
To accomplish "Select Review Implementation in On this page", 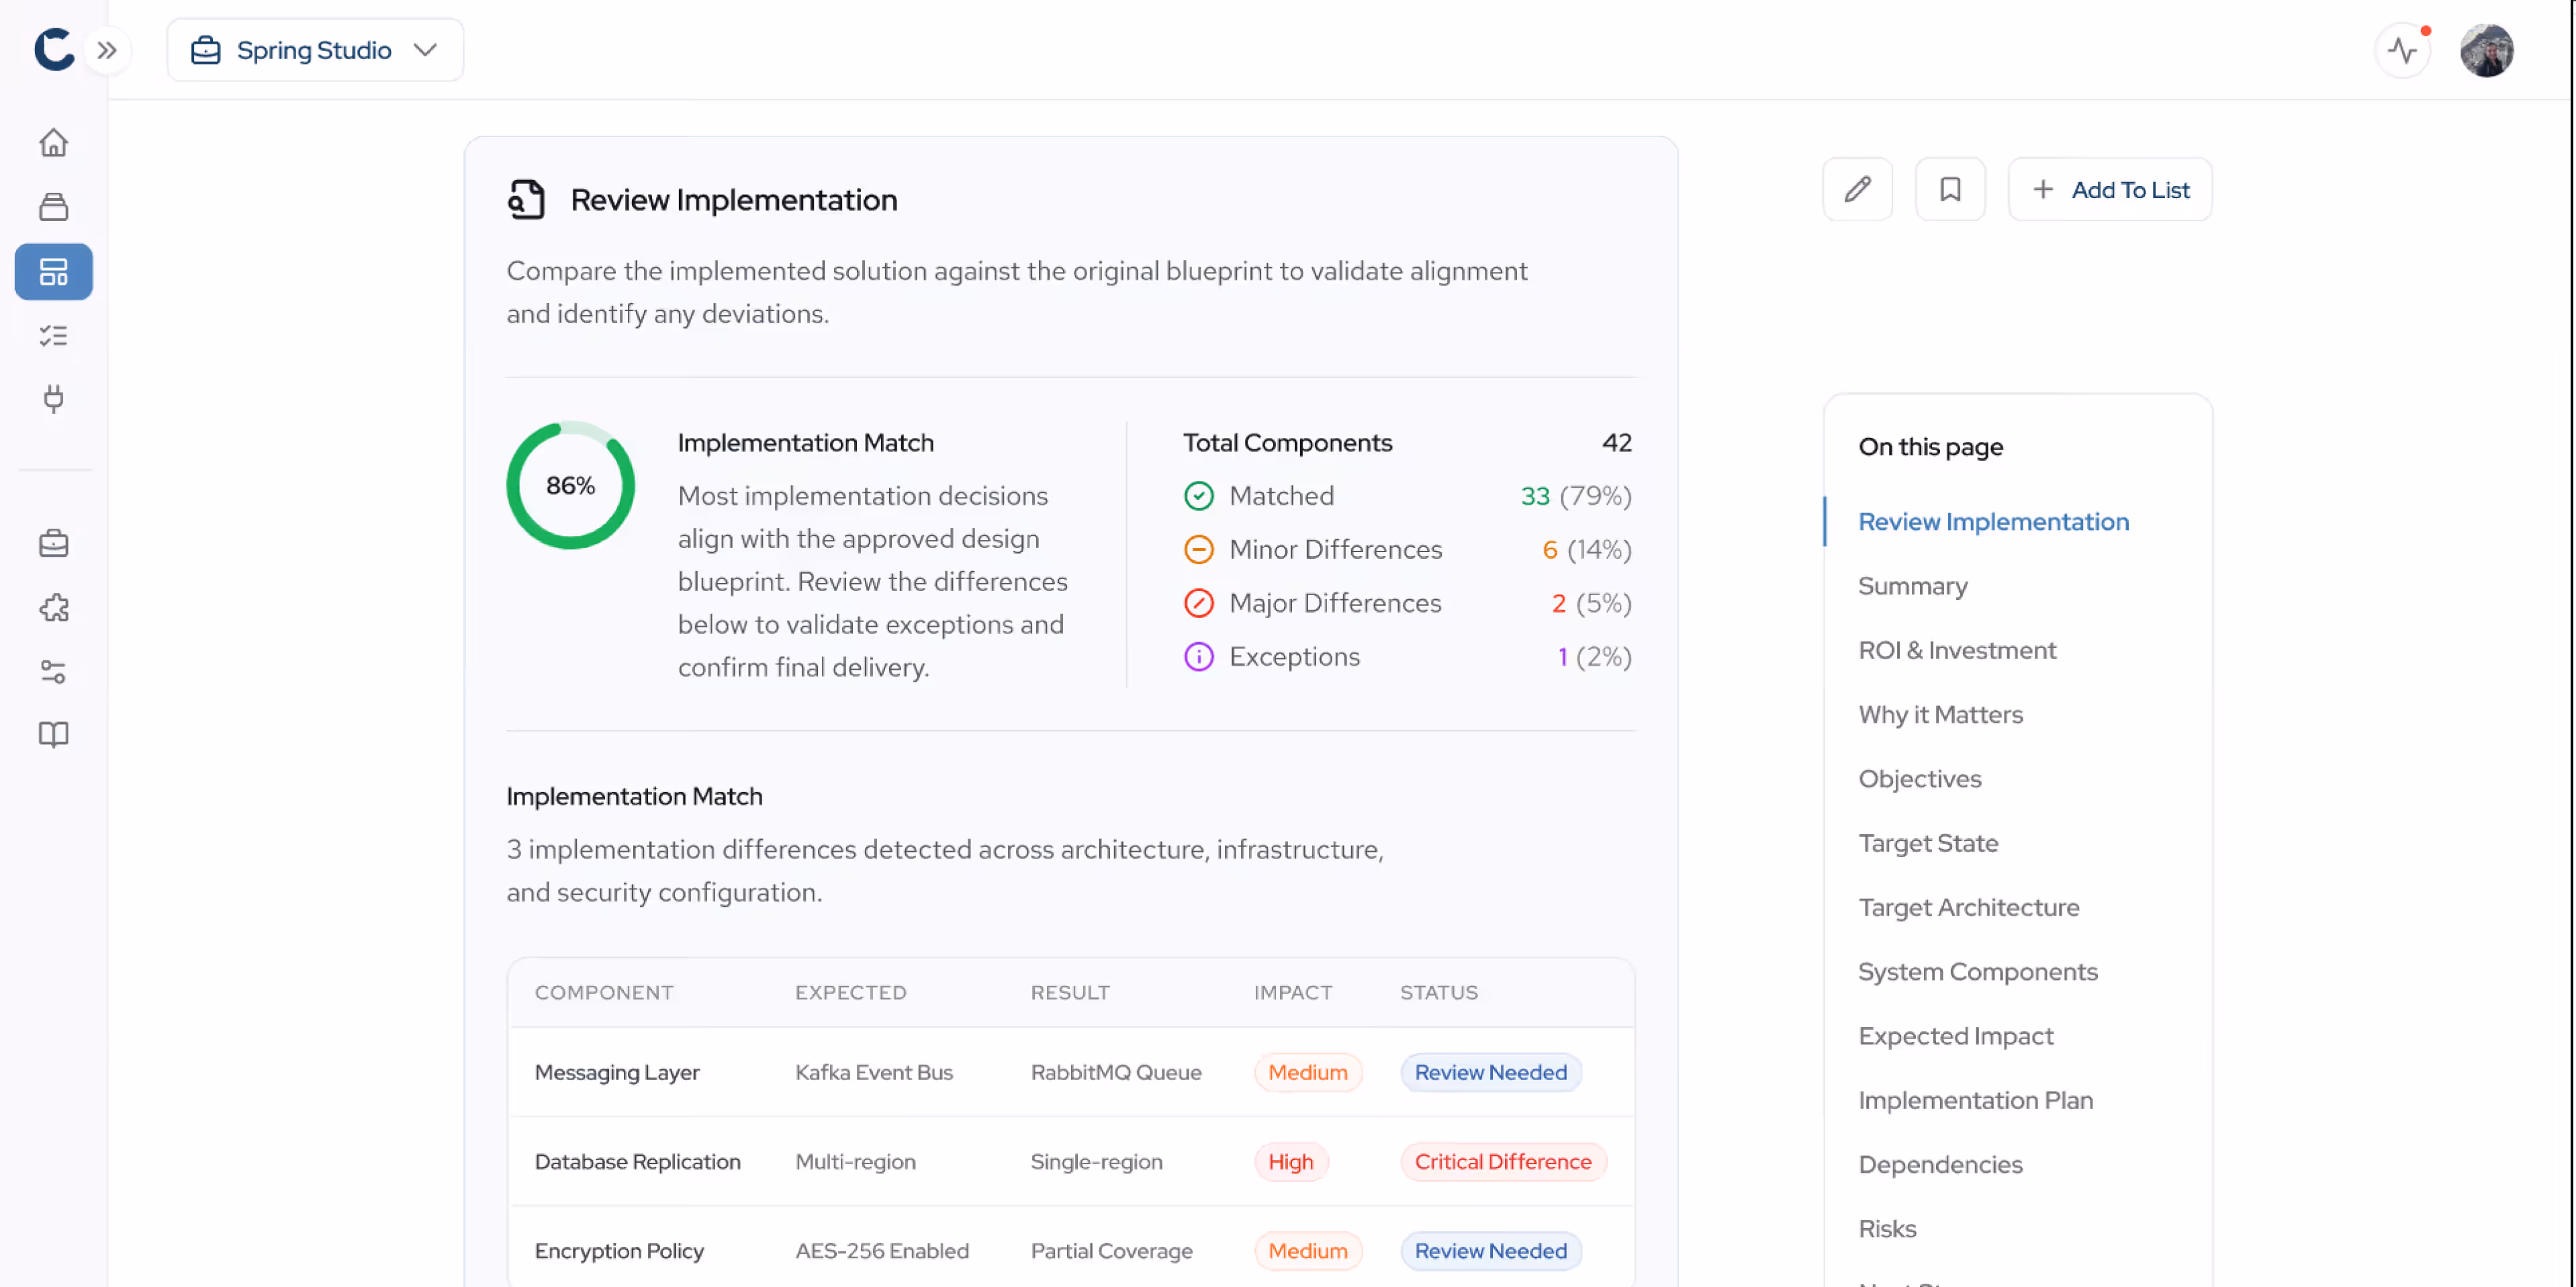I will pyautogui.click(x=1993, y=521).
